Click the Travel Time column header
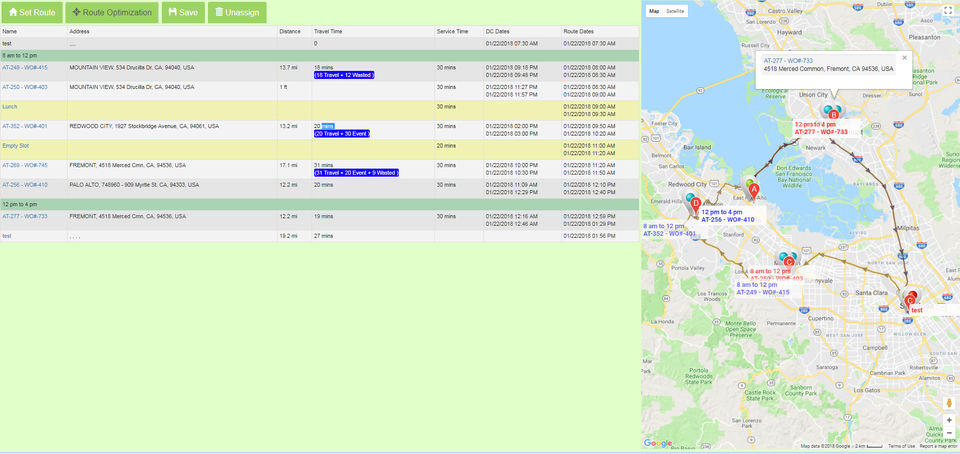 (373, 31)
